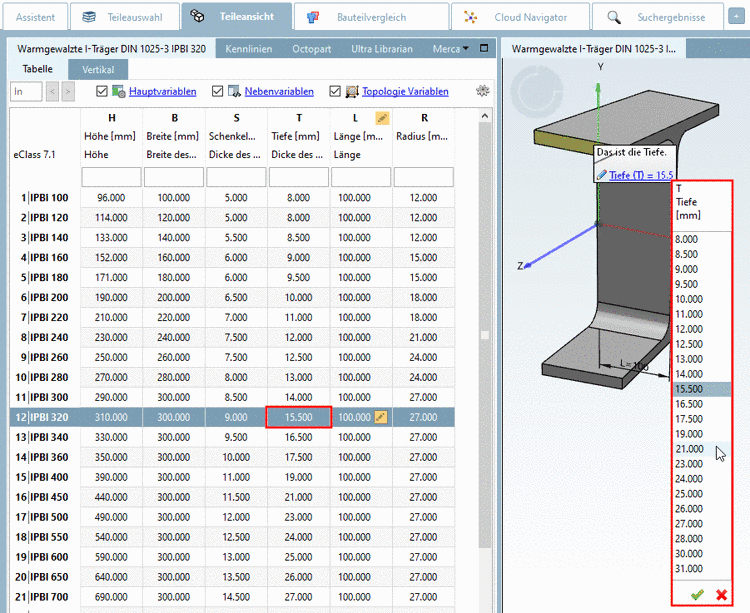The height and width of the screenshot is (613, 750).
Task: Open table settings gear icon
Action: 484,91
